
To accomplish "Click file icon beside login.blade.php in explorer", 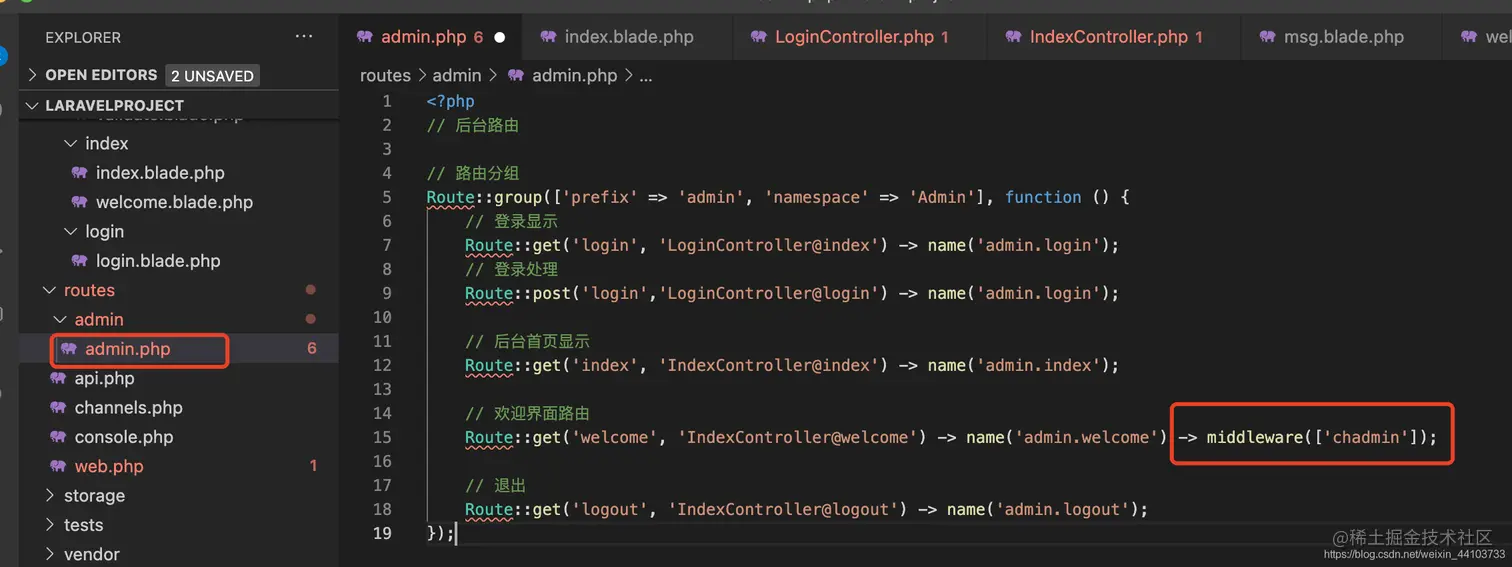I will [x=80, y=261].
